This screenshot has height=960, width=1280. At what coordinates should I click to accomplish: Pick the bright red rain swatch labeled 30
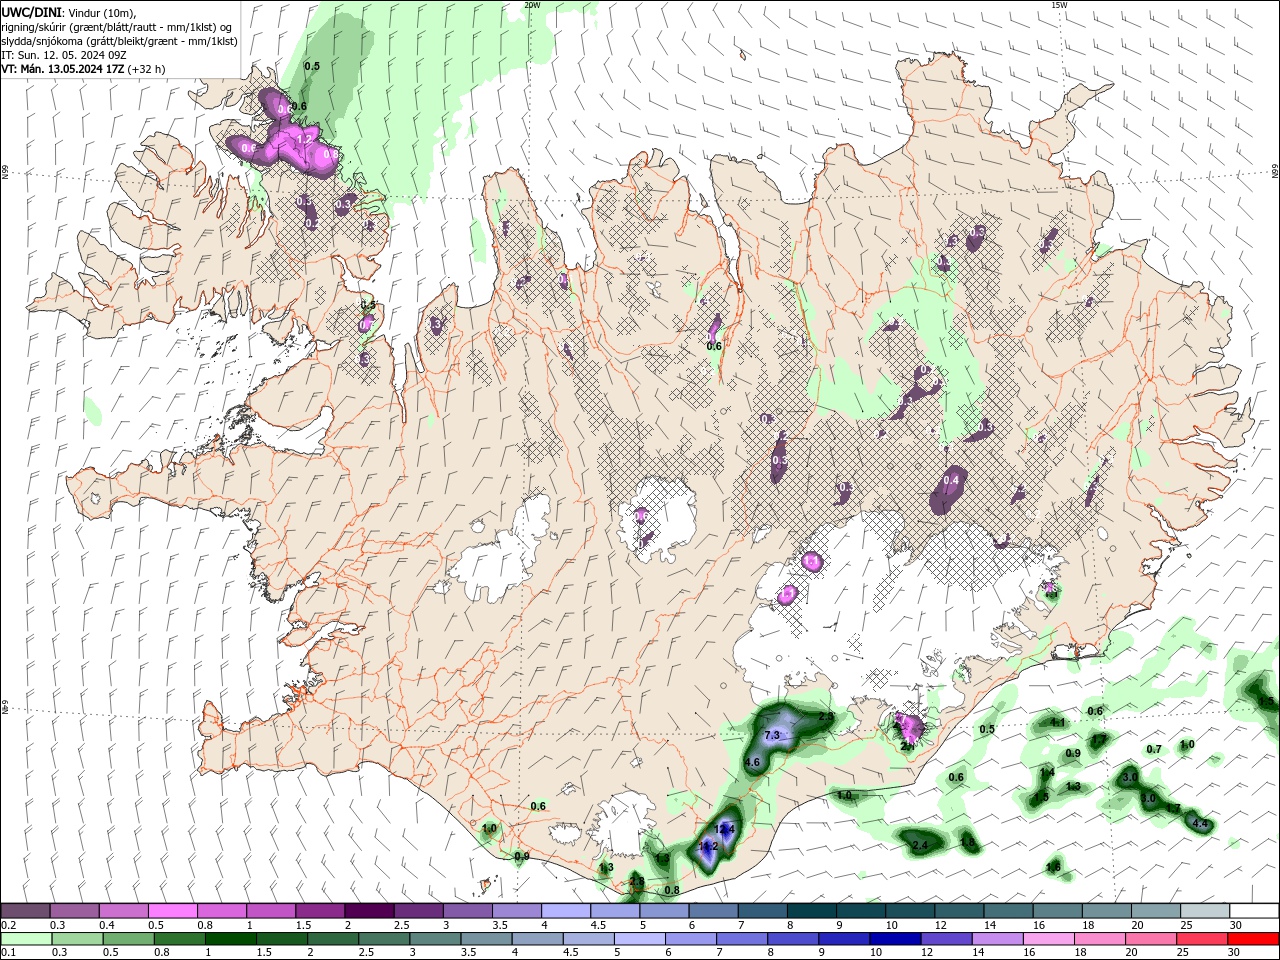tap(1253, 939)
